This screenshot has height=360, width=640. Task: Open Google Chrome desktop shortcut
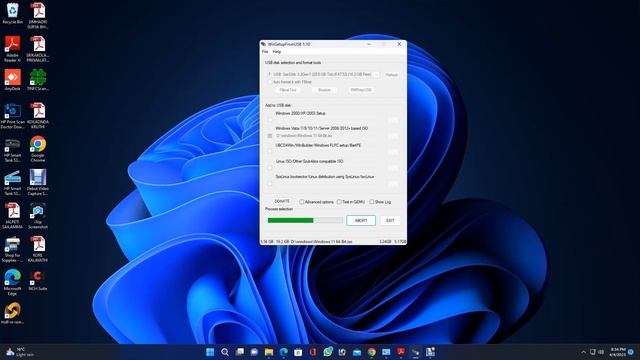38,149
